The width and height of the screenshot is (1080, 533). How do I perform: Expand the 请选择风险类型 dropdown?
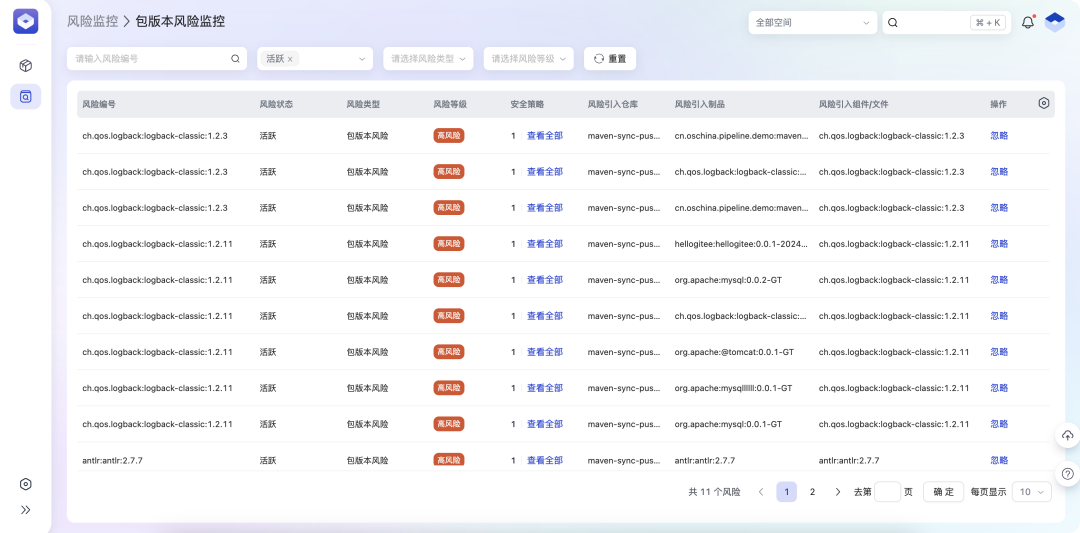click(430, 59)
